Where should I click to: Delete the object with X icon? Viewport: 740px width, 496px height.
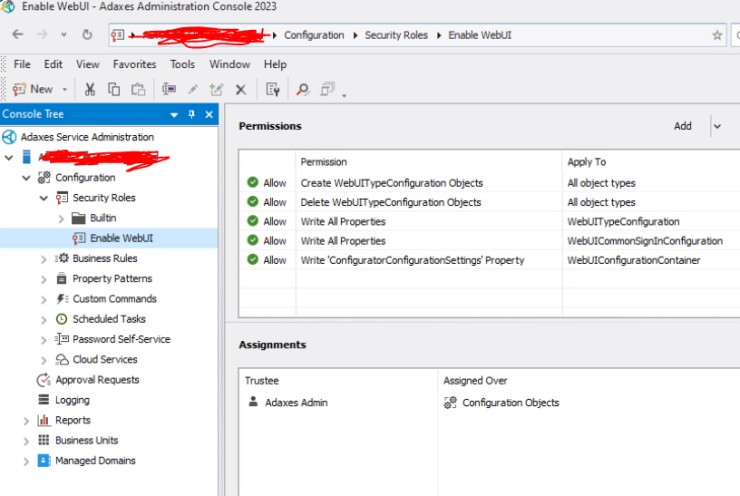(x=241, y=90)
